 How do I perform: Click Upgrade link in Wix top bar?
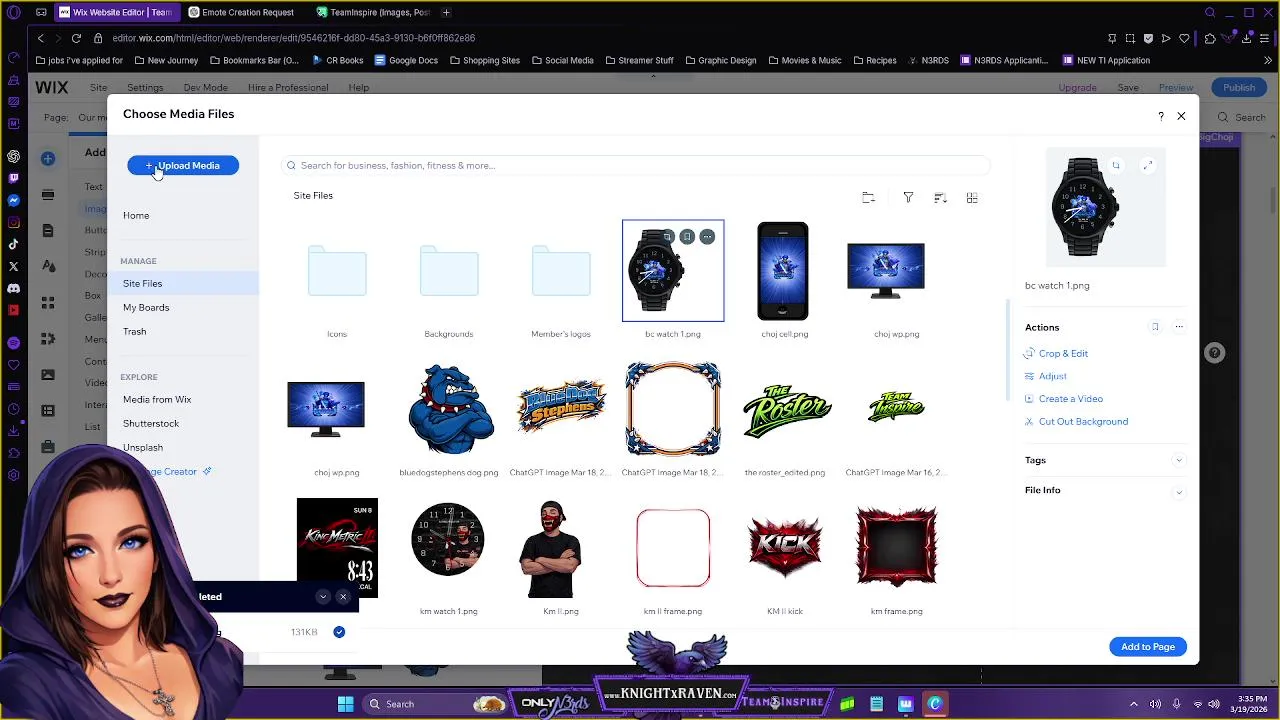coord(1077,88)
